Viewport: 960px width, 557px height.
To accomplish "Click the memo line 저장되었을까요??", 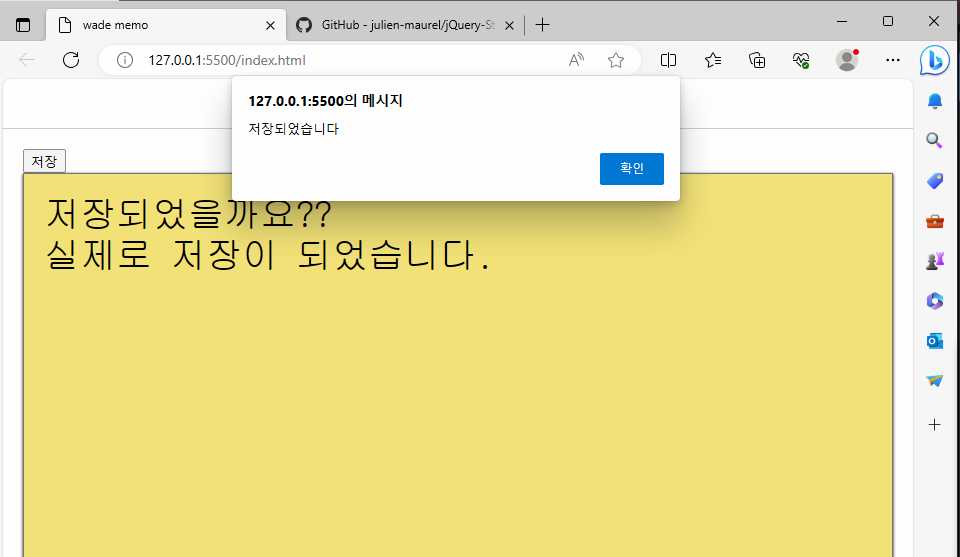I will coord(189,214).
